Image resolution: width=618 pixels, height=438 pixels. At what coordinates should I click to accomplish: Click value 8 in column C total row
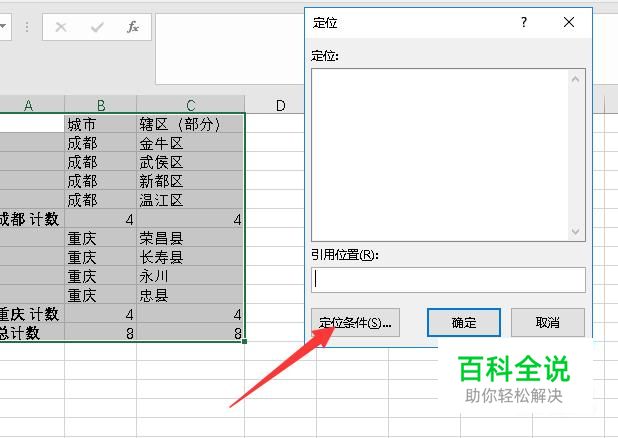point(191,332)
